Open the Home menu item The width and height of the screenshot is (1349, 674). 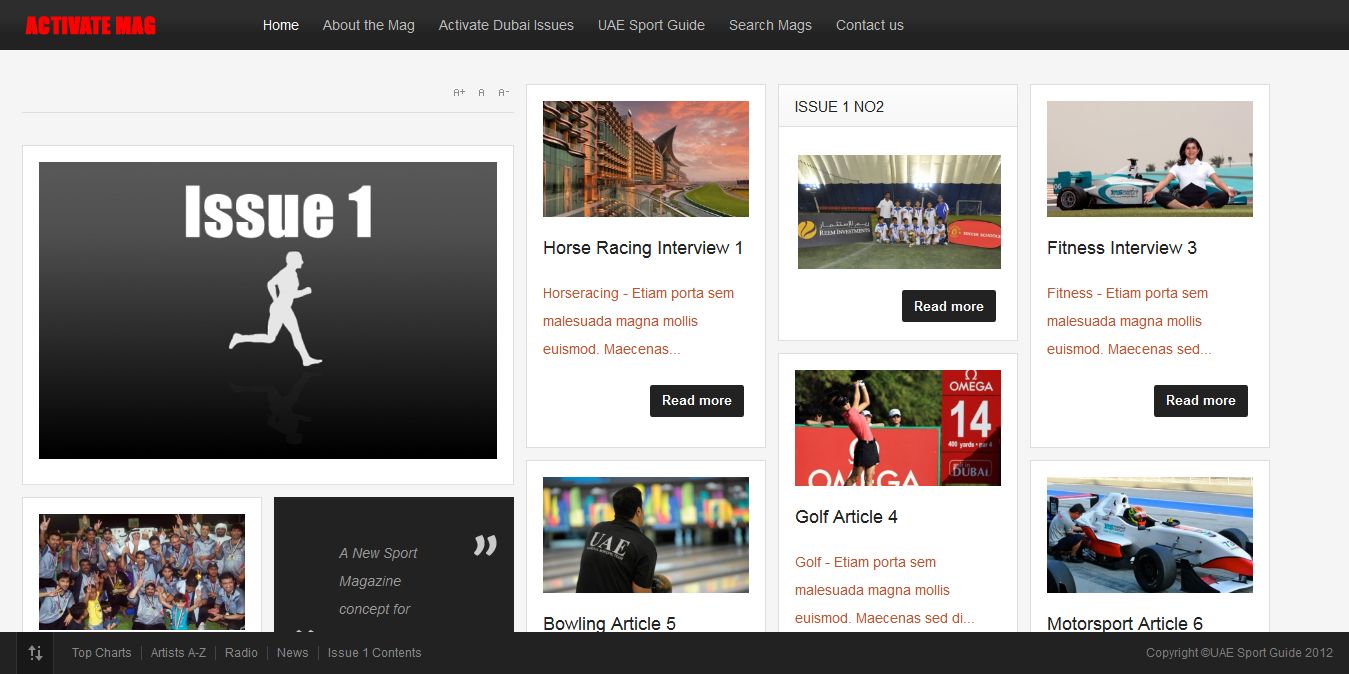[281, 25]
